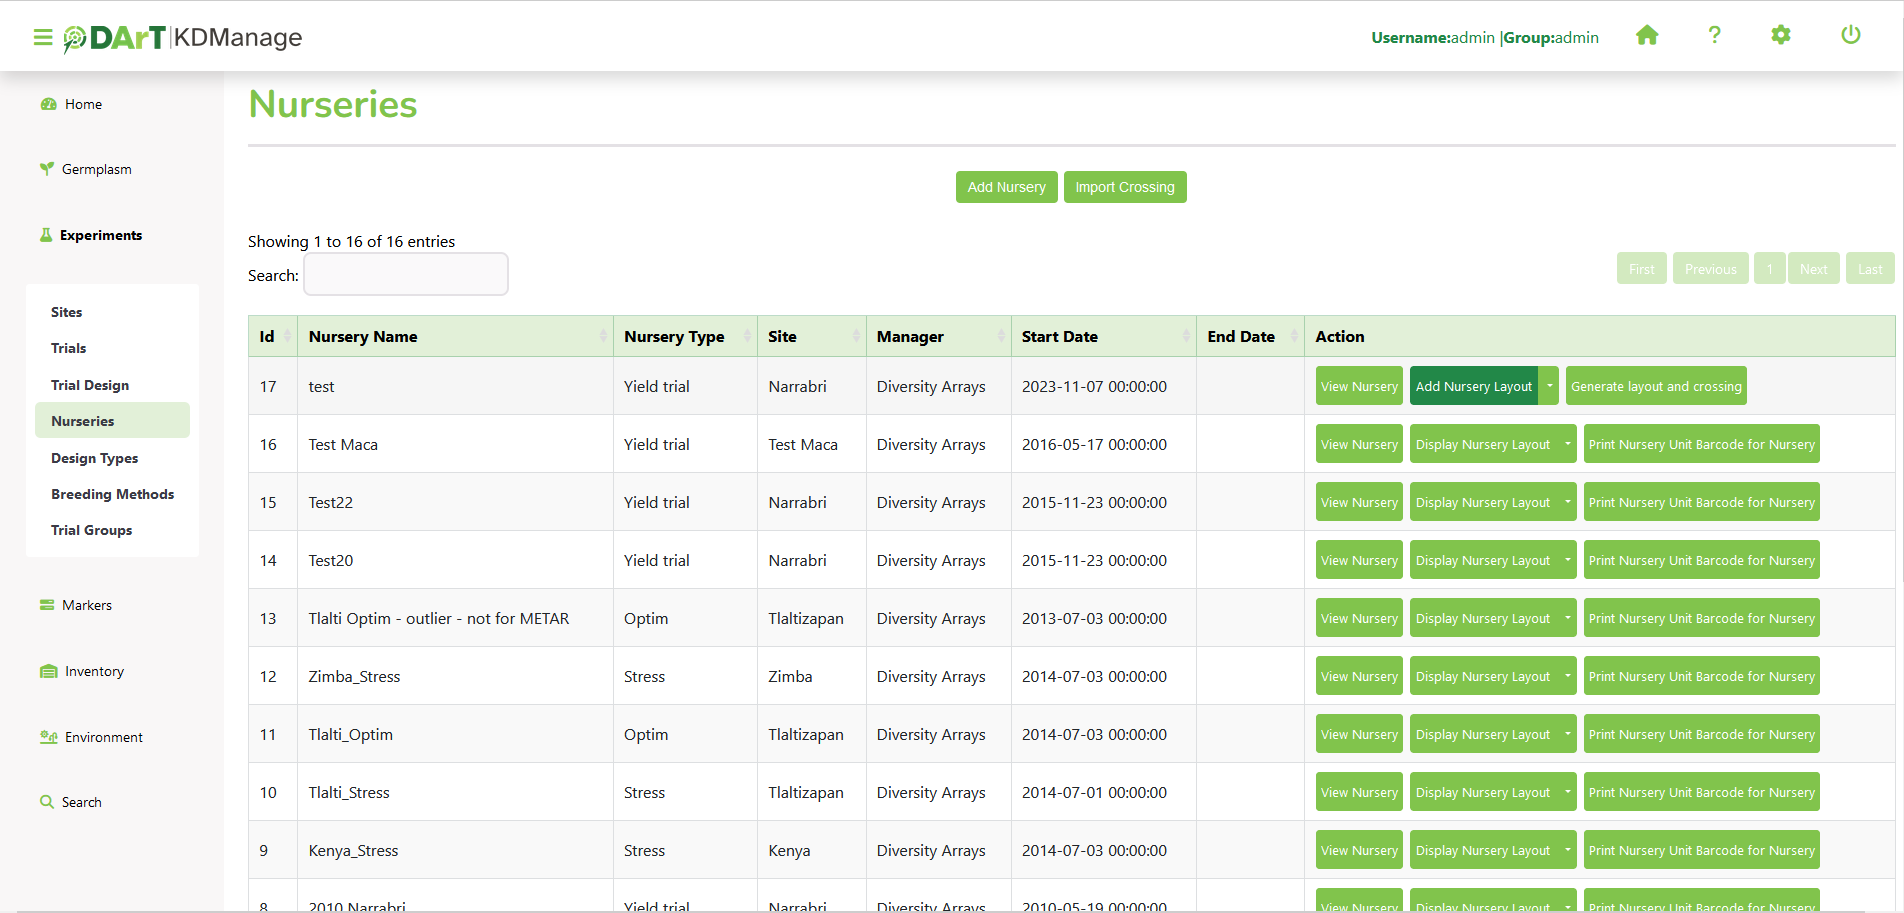The image size is (1904, 913).
Task: Go to the home page via house icon
Action: click(1647, 36)
